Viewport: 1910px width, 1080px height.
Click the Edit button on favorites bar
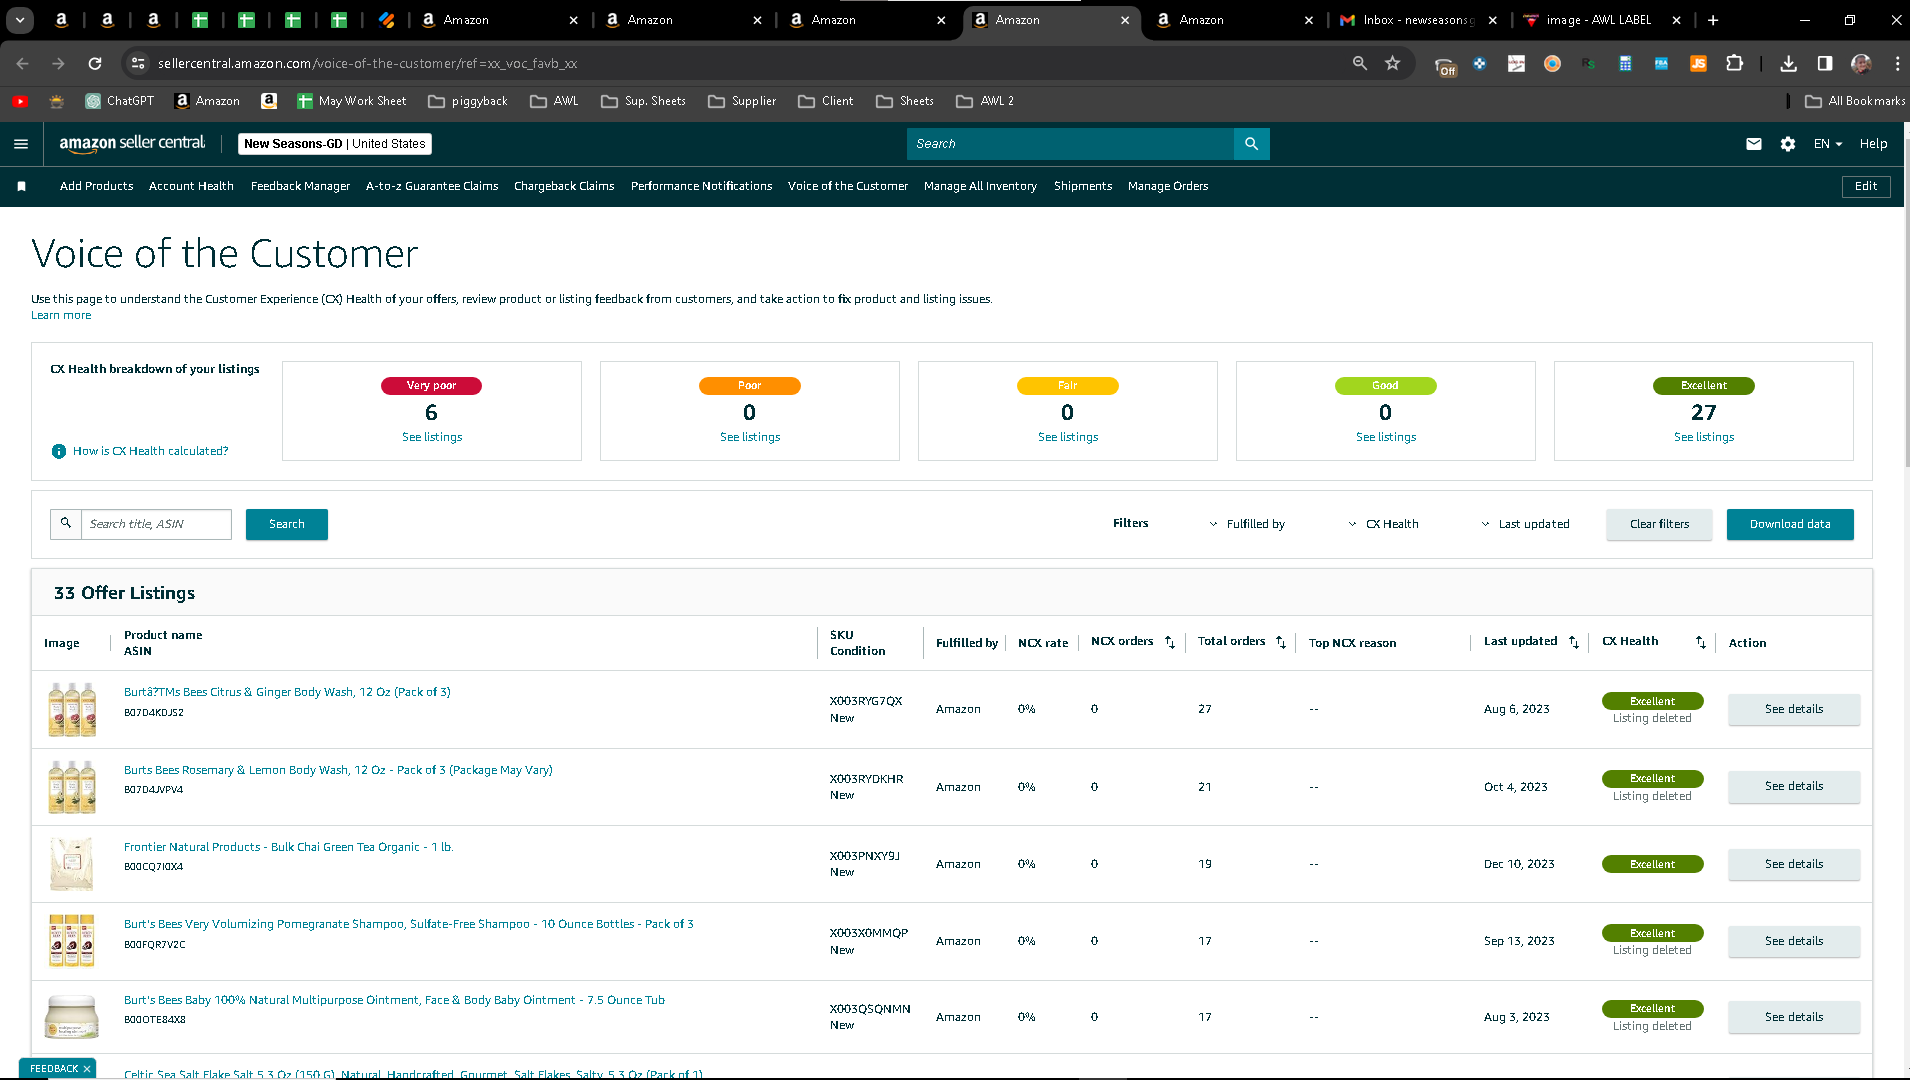click(x=1866, y=186)
